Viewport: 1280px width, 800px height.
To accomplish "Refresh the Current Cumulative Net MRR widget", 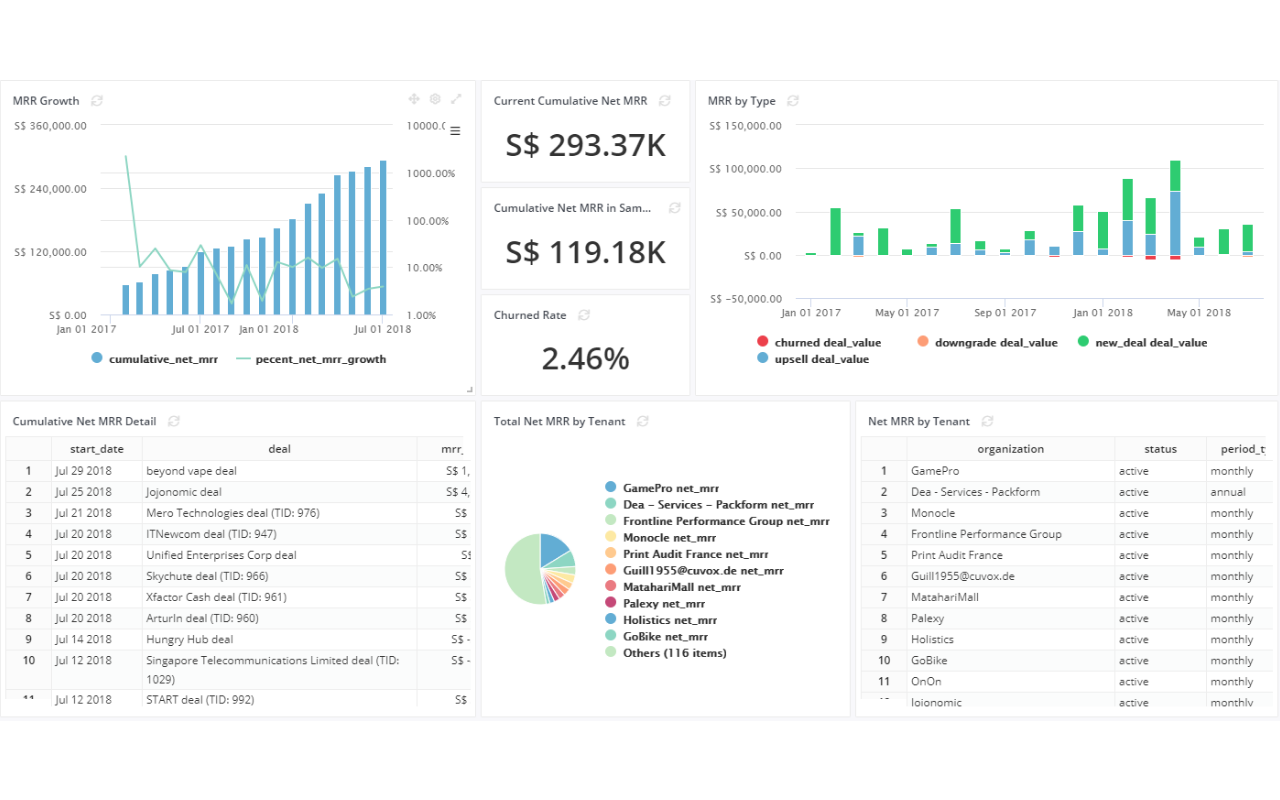I will (665, 101).
